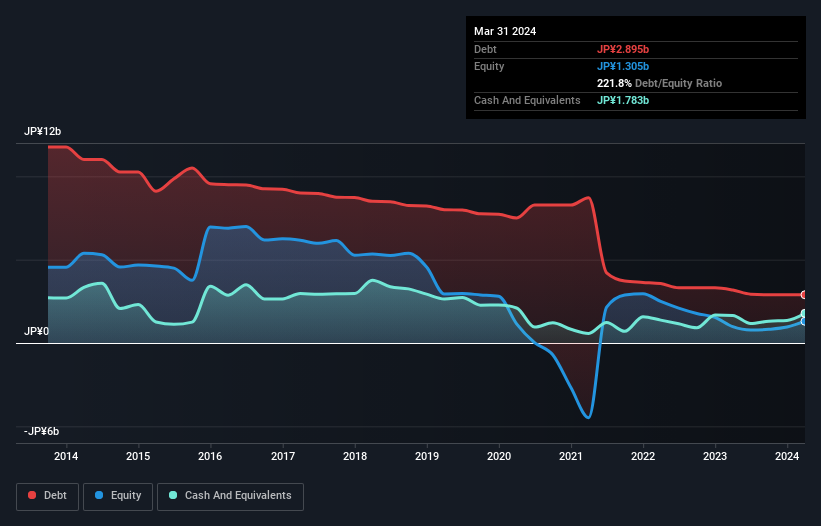This screenshot has height=526, width=821.
Task: Click the 2017 x-axis label
Action: click(283, 456)
